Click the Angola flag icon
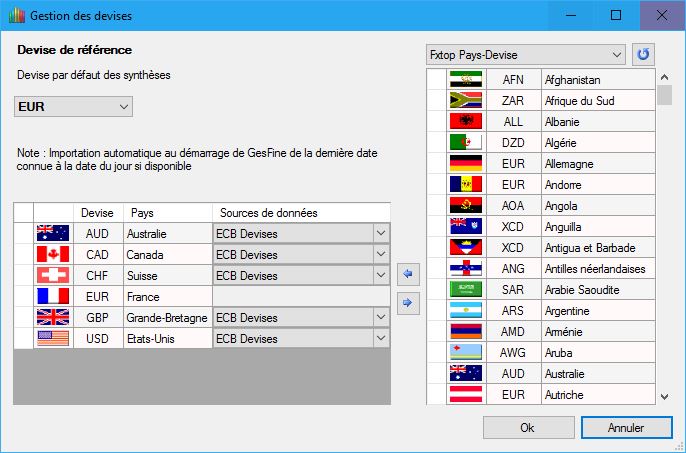This screenshot has height=453, width=686. click(466, 205)
